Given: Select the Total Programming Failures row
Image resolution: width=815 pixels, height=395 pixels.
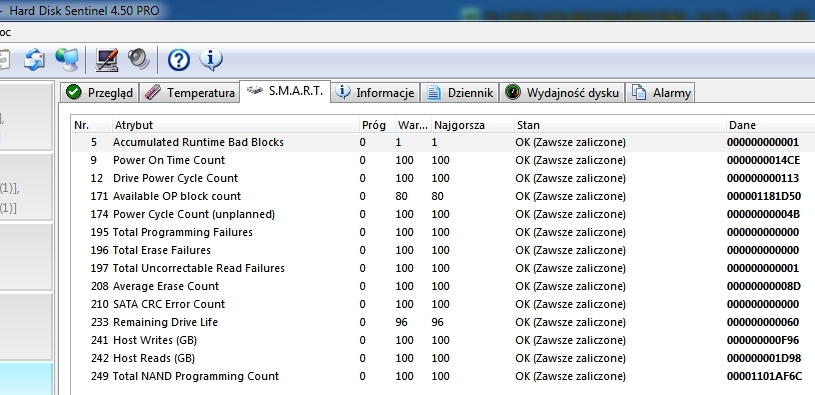Looking at the screenshot, I should 443,232.
